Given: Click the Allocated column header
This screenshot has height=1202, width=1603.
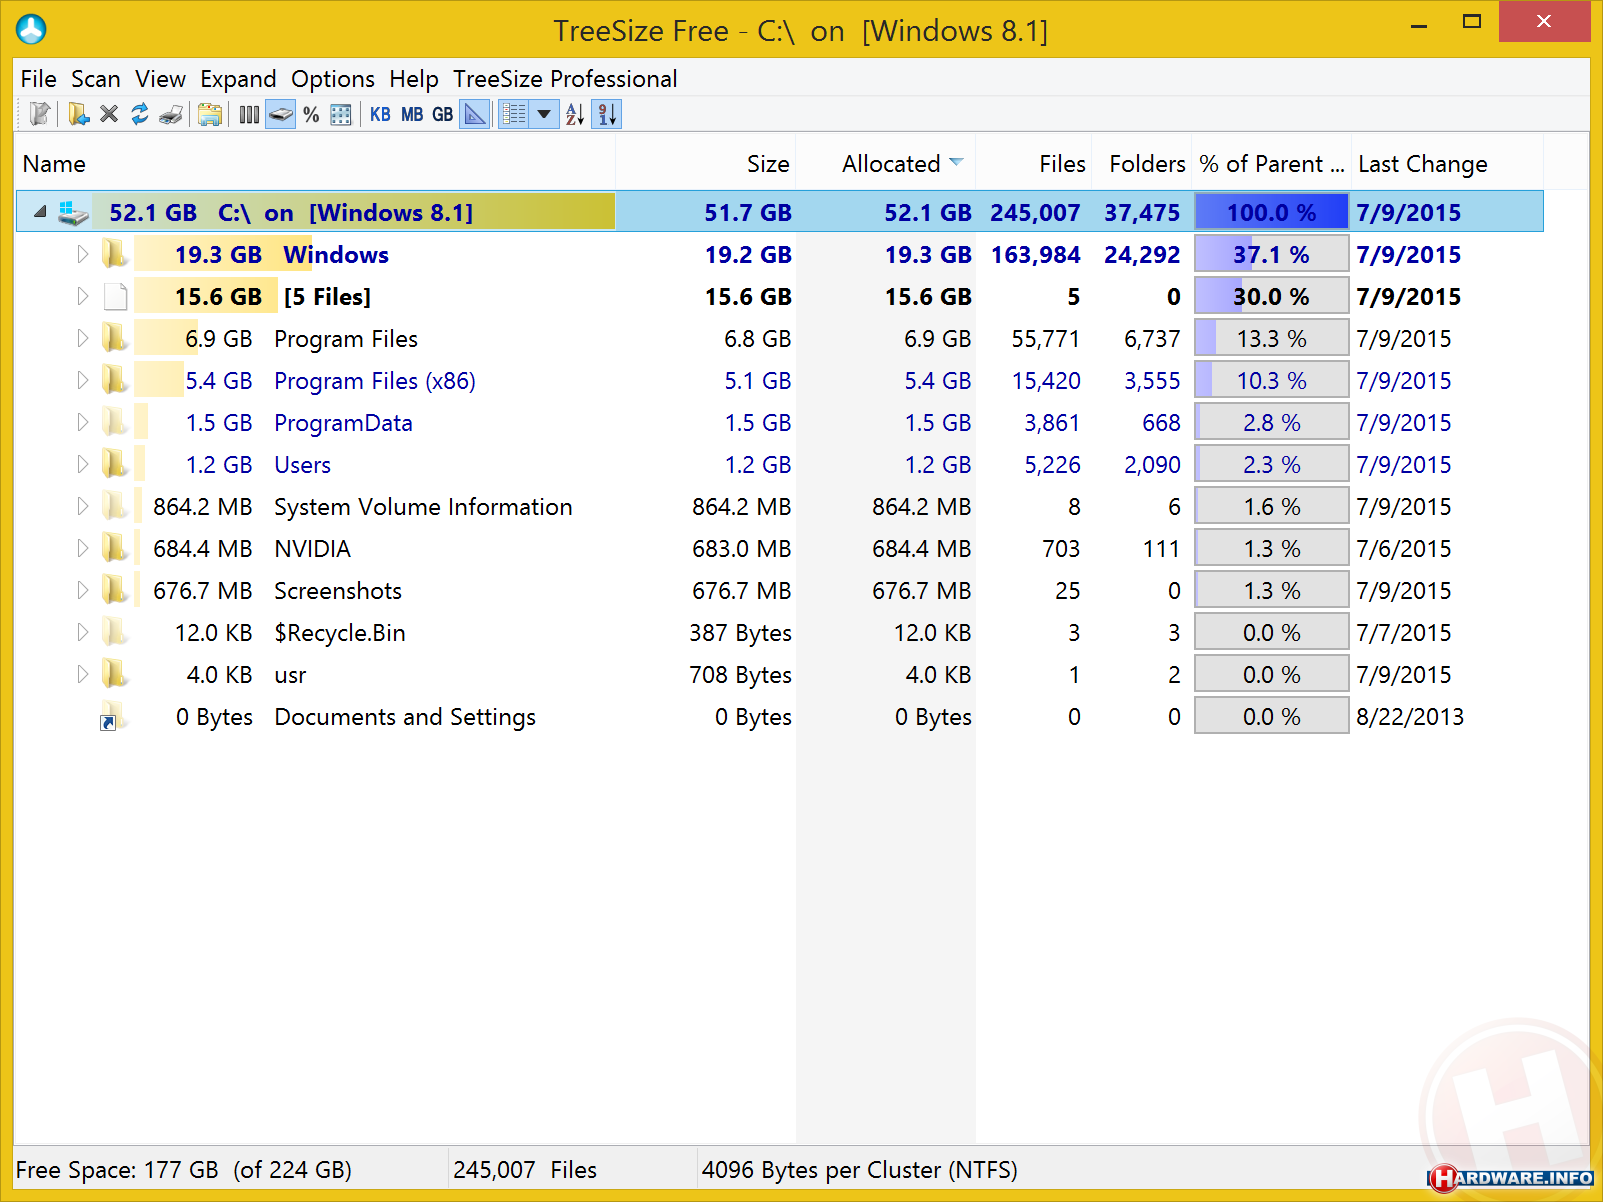Looking at the screenshot, I should tap(890, 164).
